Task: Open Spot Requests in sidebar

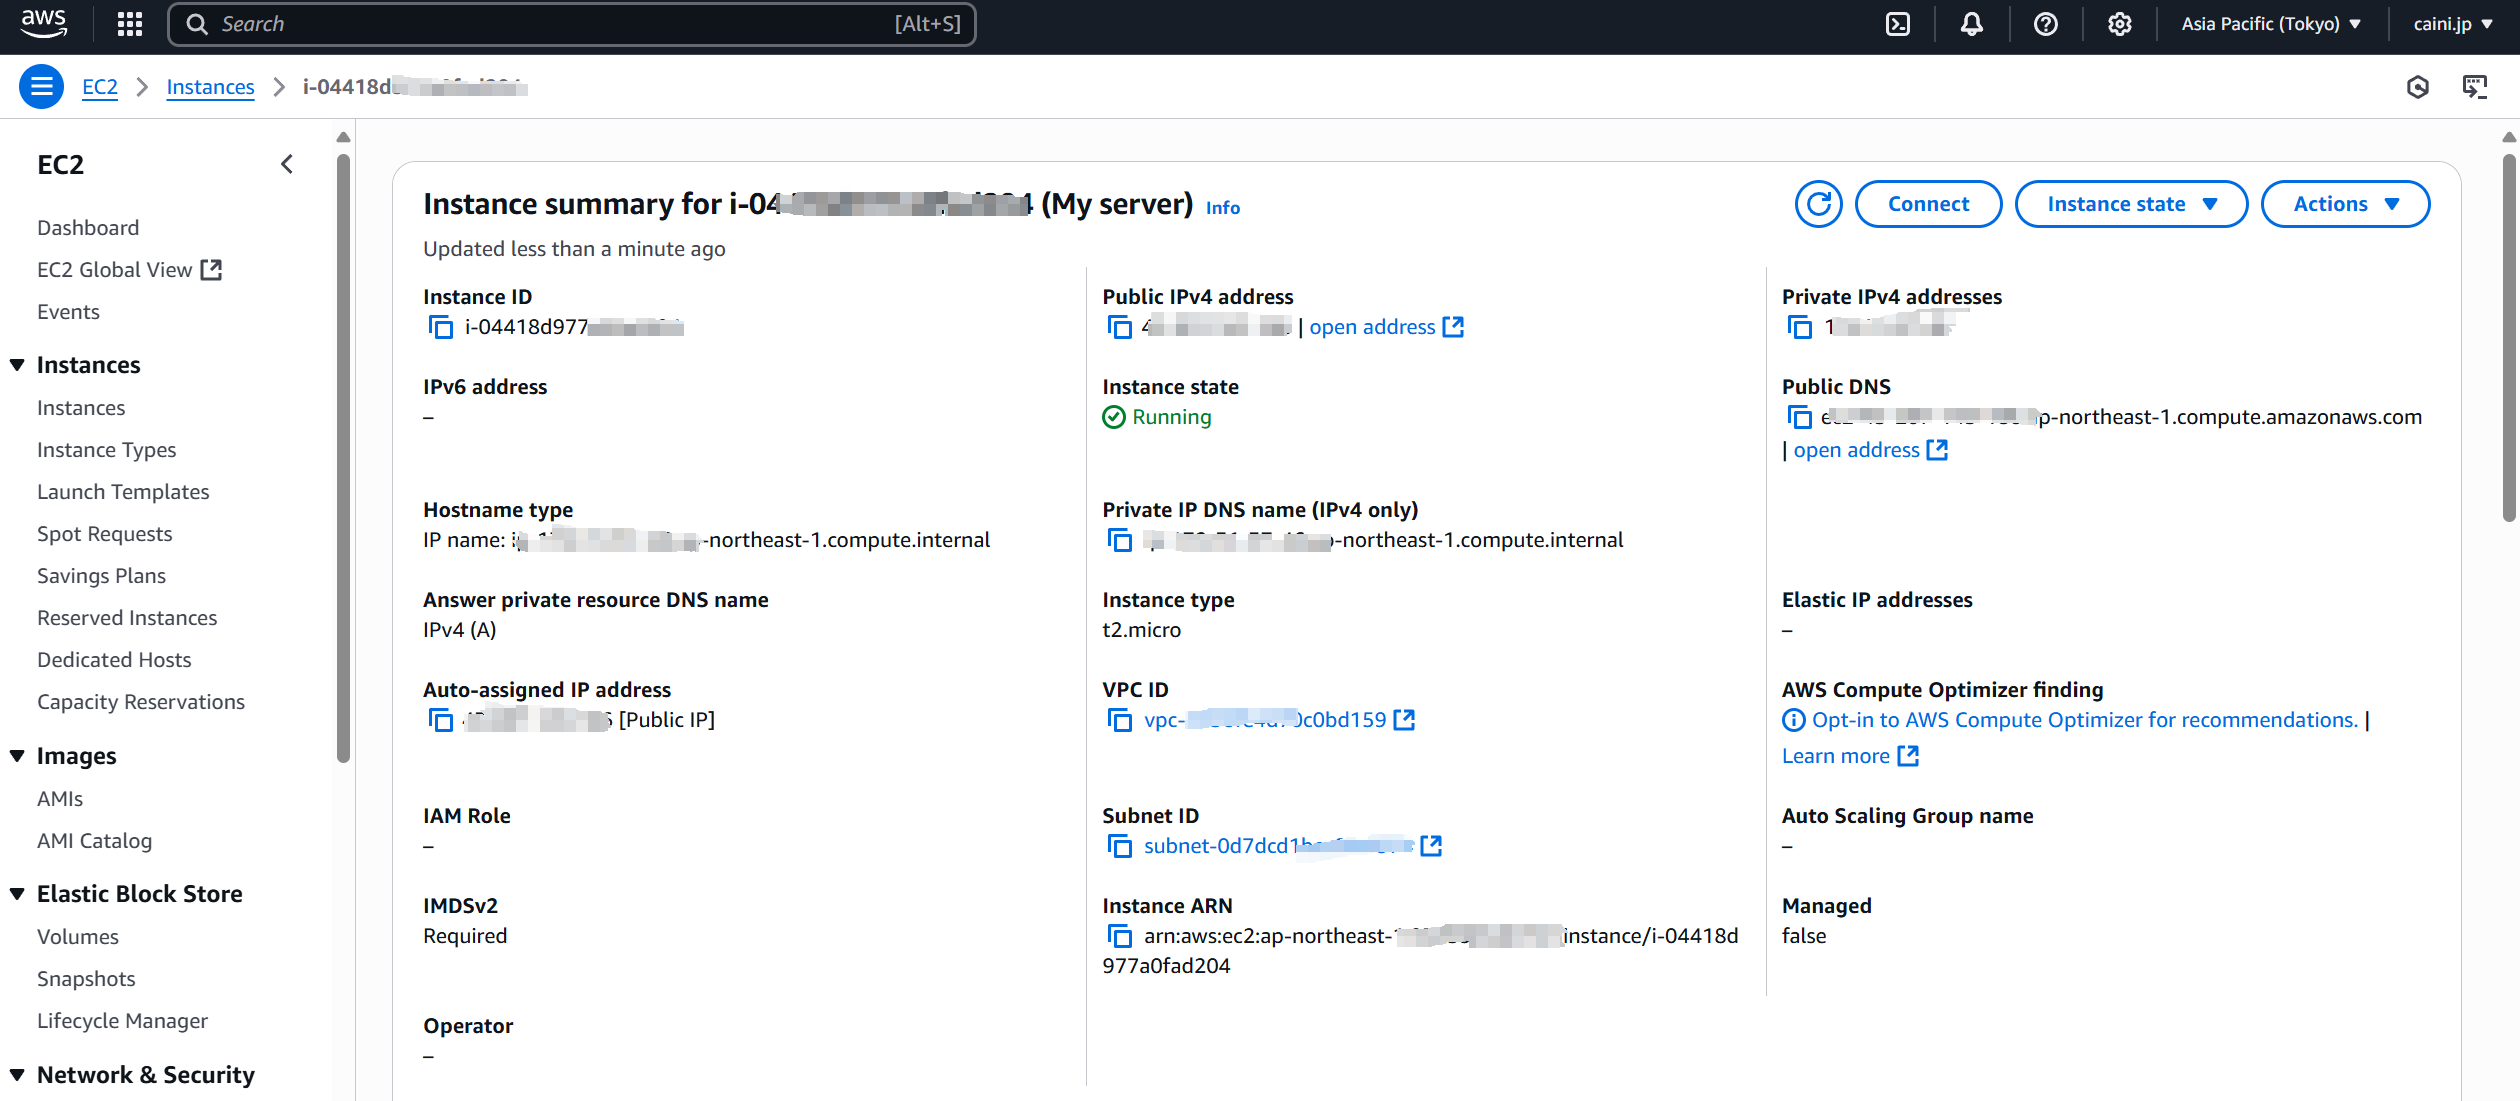Action: (x=104, y=534)
